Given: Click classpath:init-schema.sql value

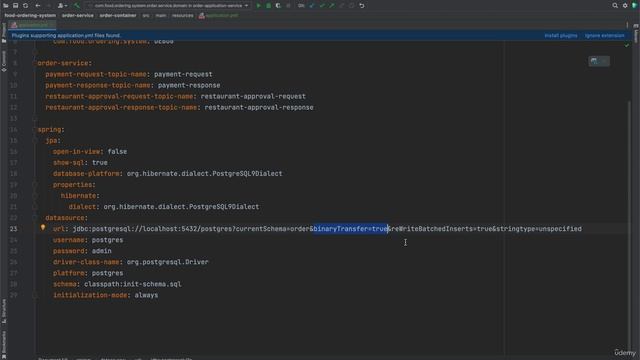Looking at the screenshot, I should 133,284.
